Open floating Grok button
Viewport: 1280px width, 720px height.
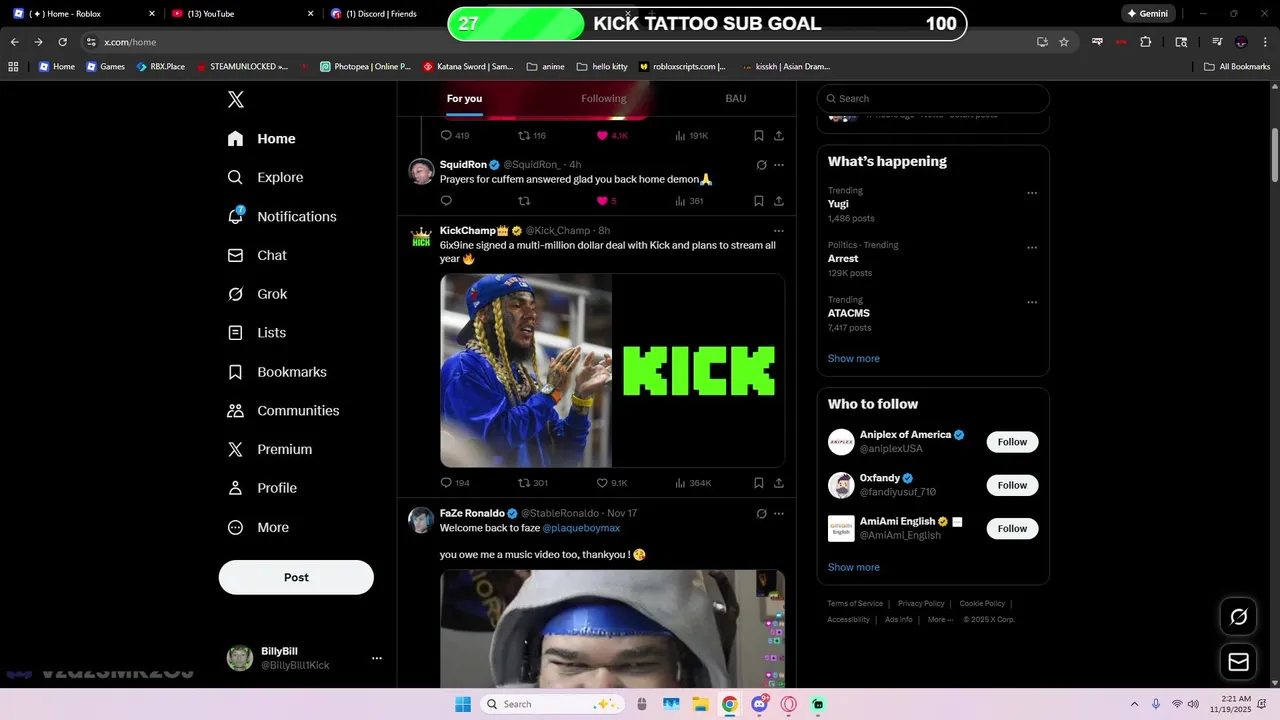[x=1238, y=617]
